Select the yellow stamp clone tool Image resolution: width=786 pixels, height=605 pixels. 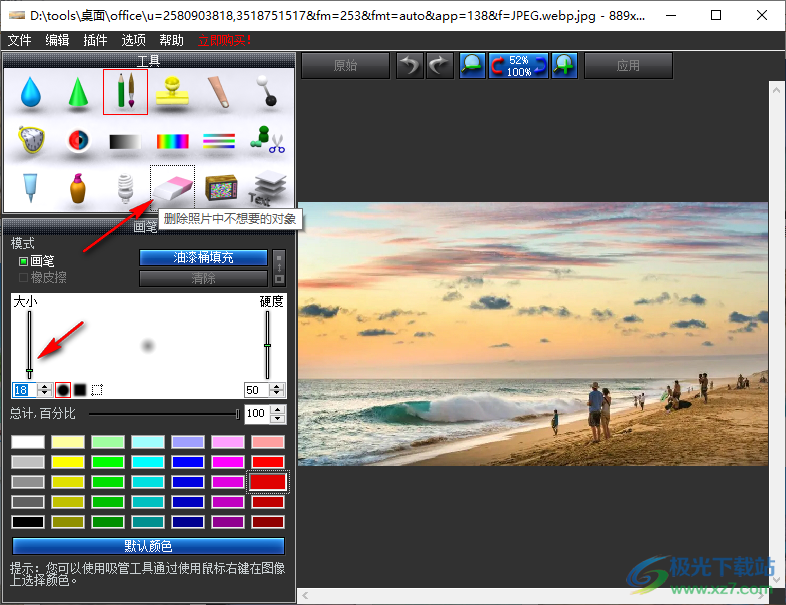point(172,91)
